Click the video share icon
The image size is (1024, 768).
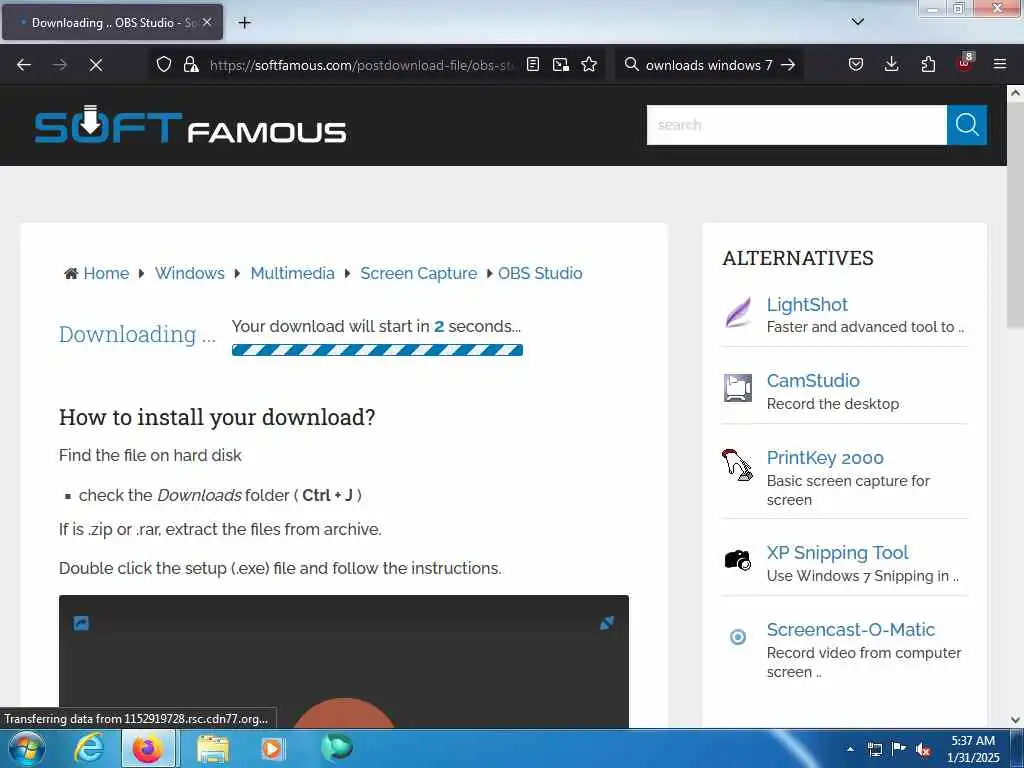click(81, 623)
